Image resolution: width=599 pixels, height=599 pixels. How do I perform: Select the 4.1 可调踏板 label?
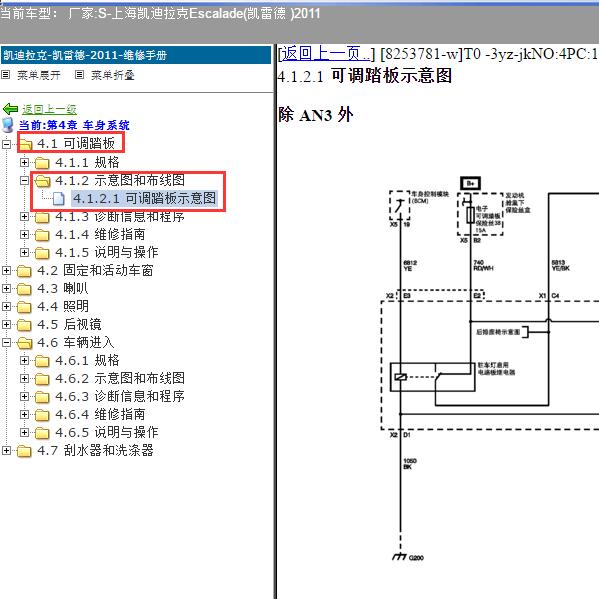(x=76, y=144)
